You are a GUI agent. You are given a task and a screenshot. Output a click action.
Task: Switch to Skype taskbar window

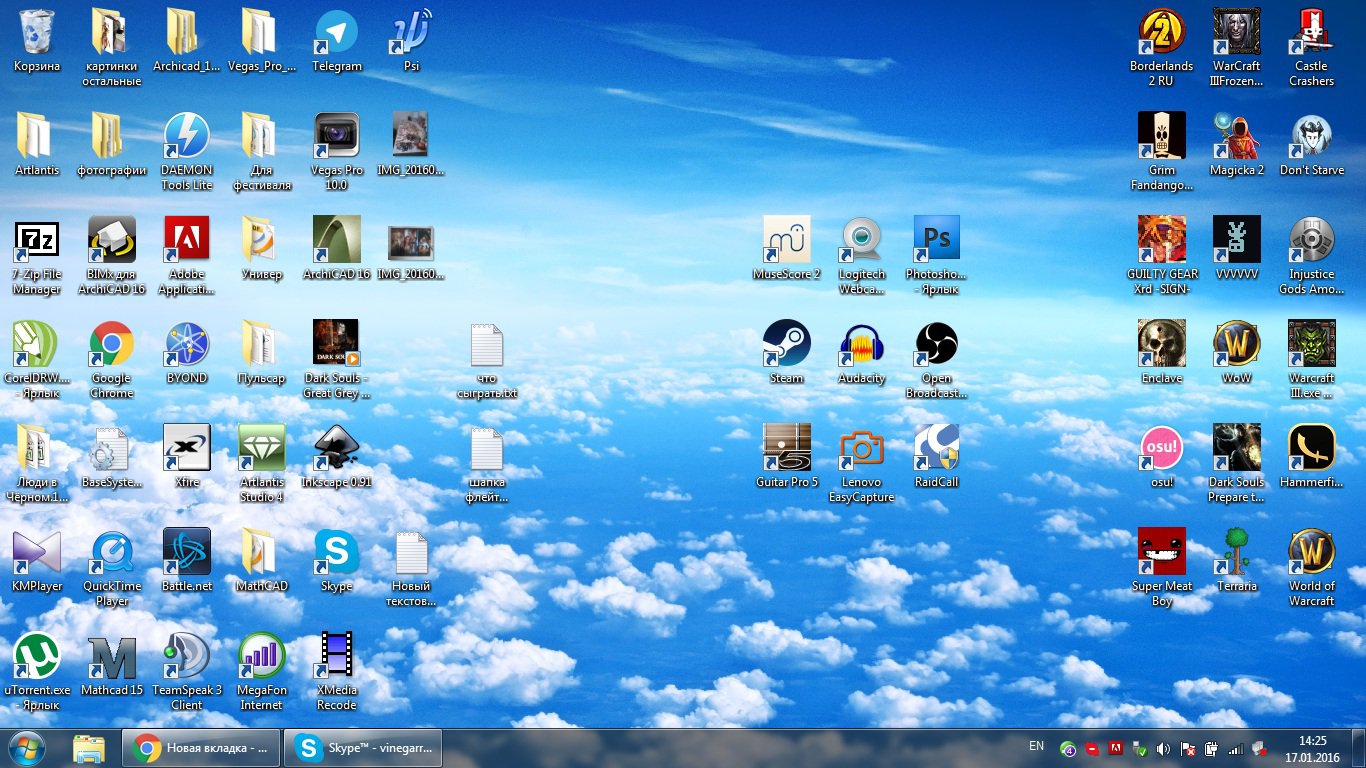tap(363, 748)
